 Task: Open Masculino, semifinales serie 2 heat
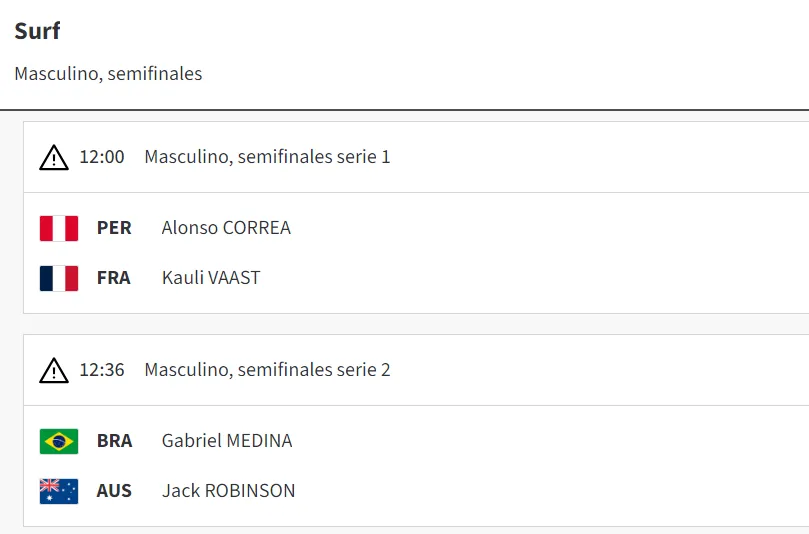267,370
